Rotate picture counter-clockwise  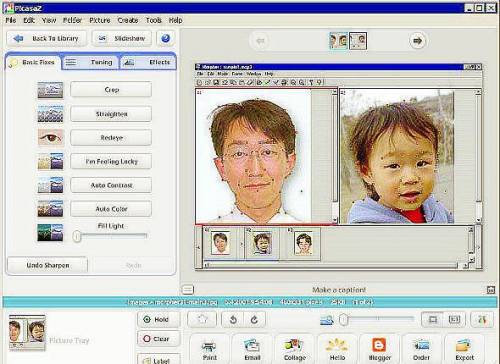pyautogui.click(x=233, y=320)
